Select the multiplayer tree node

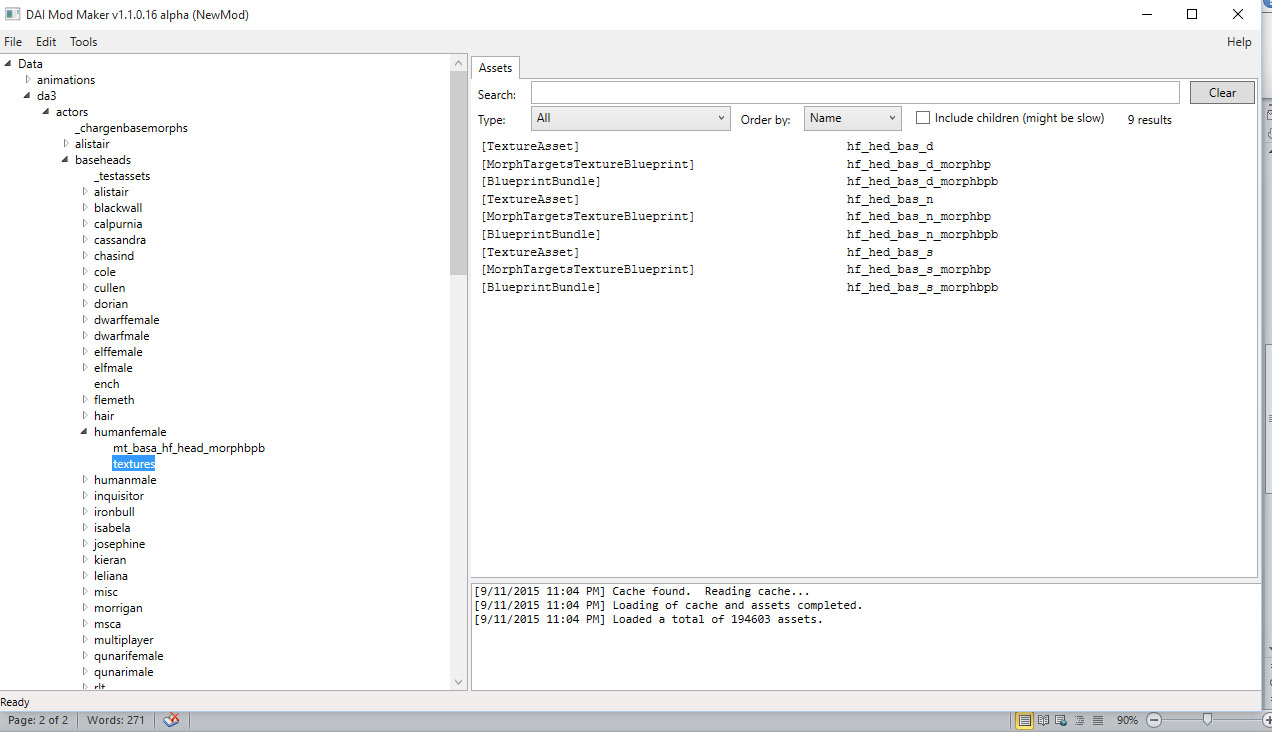pyautogui.click(x=124, y=640)
